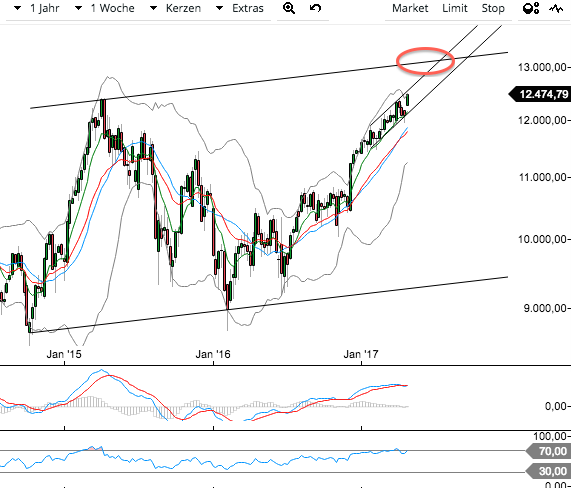The width and height of the screenshot is (571, 488).
Task: Open the '1 Woche' interval dropdown
Action: (x=105, y=8)
